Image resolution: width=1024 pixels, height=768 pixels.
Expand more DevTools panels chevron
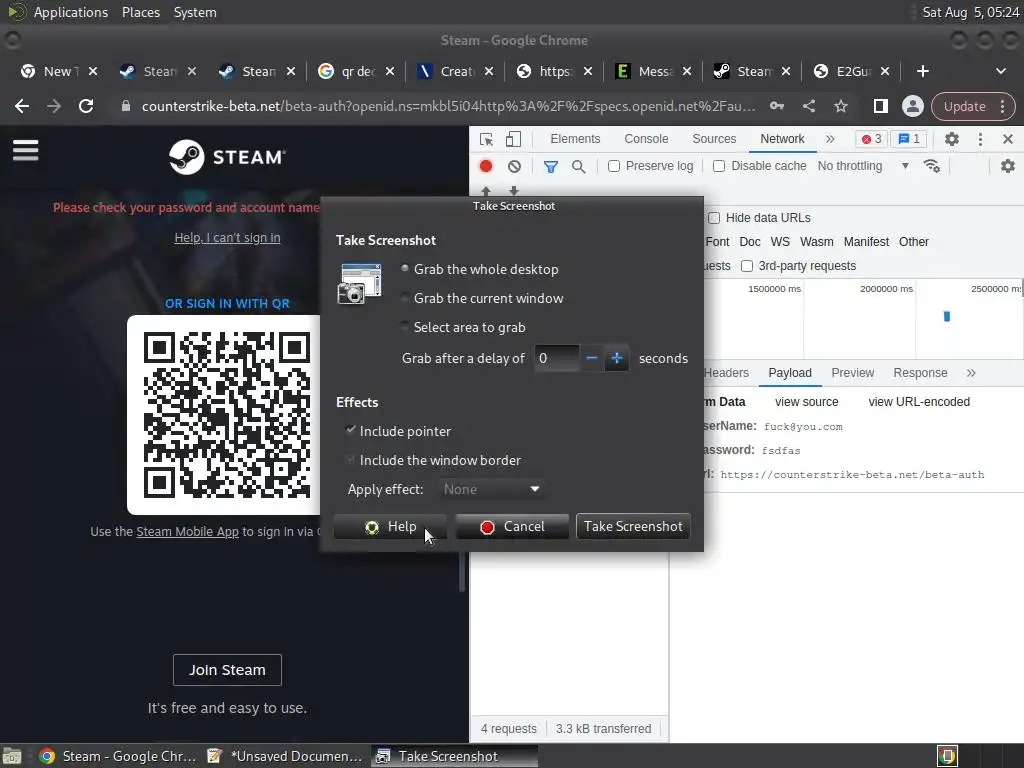click(830, 139)
